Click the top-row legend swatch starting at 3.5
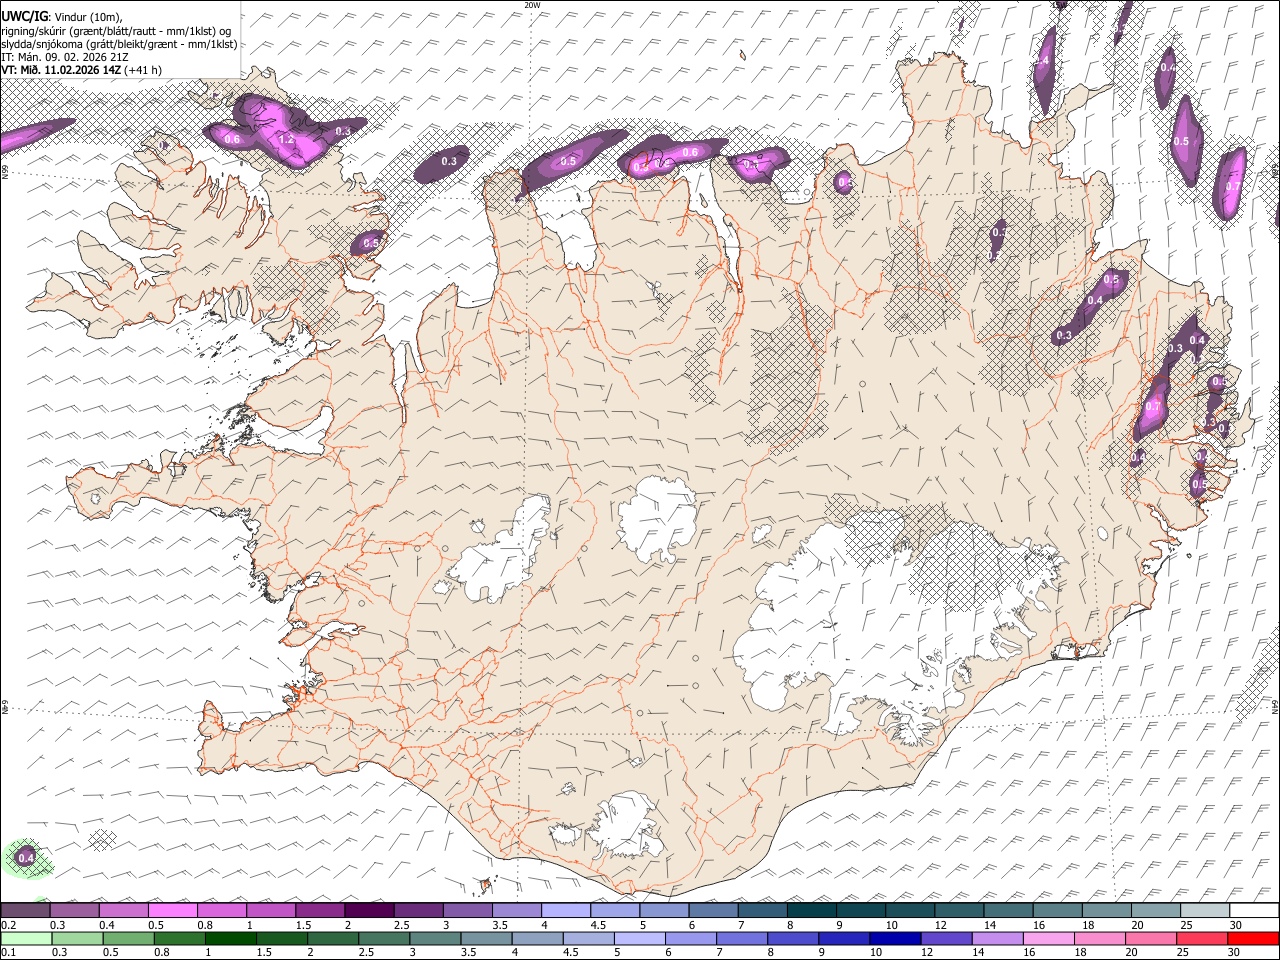1280x960 pixels. click(x=516, y=910)
